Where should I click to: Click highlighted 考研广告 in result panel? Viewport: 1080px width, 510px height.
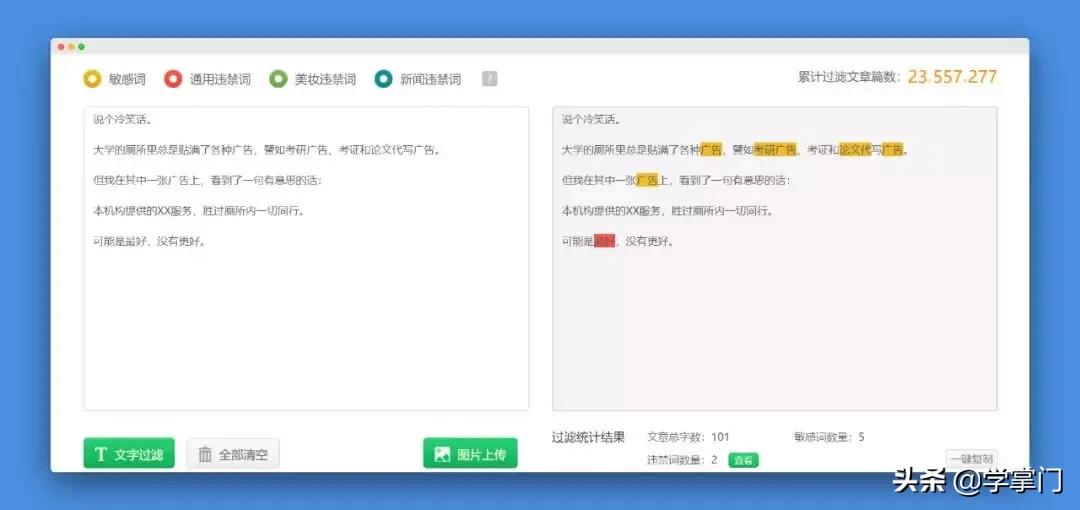[x=775, y=150]
